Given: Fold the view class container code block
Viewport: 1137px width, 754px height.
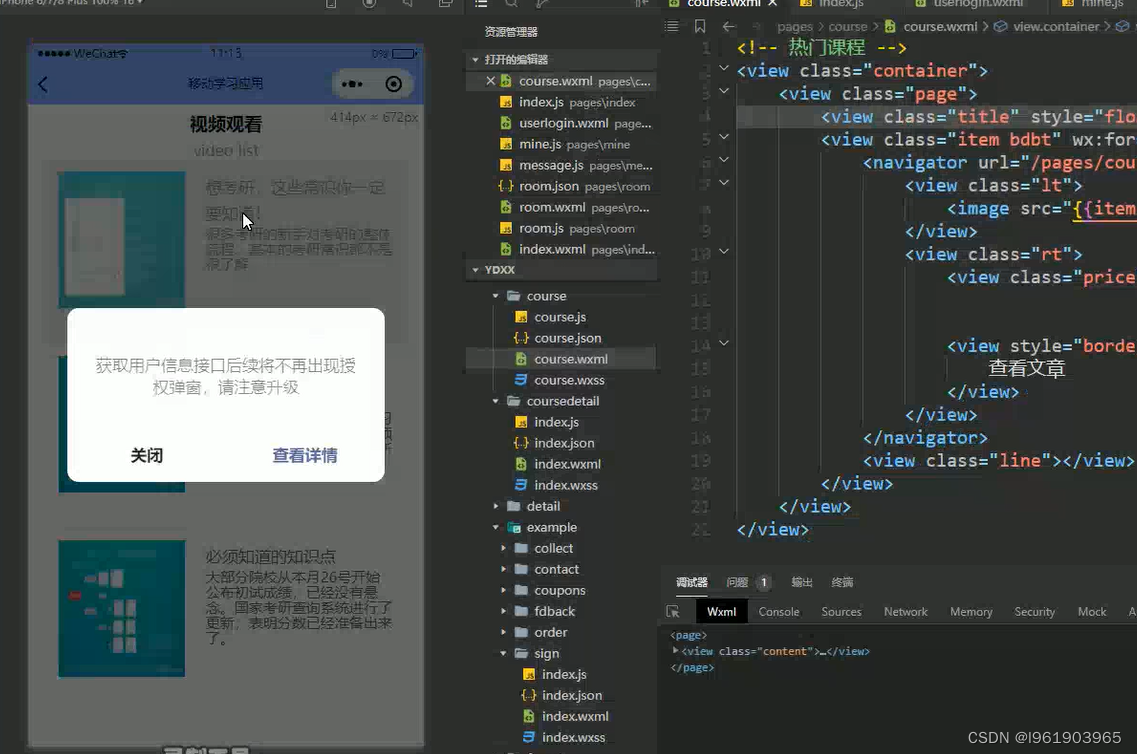Looking at the screenshot, I should click(724, 68).
